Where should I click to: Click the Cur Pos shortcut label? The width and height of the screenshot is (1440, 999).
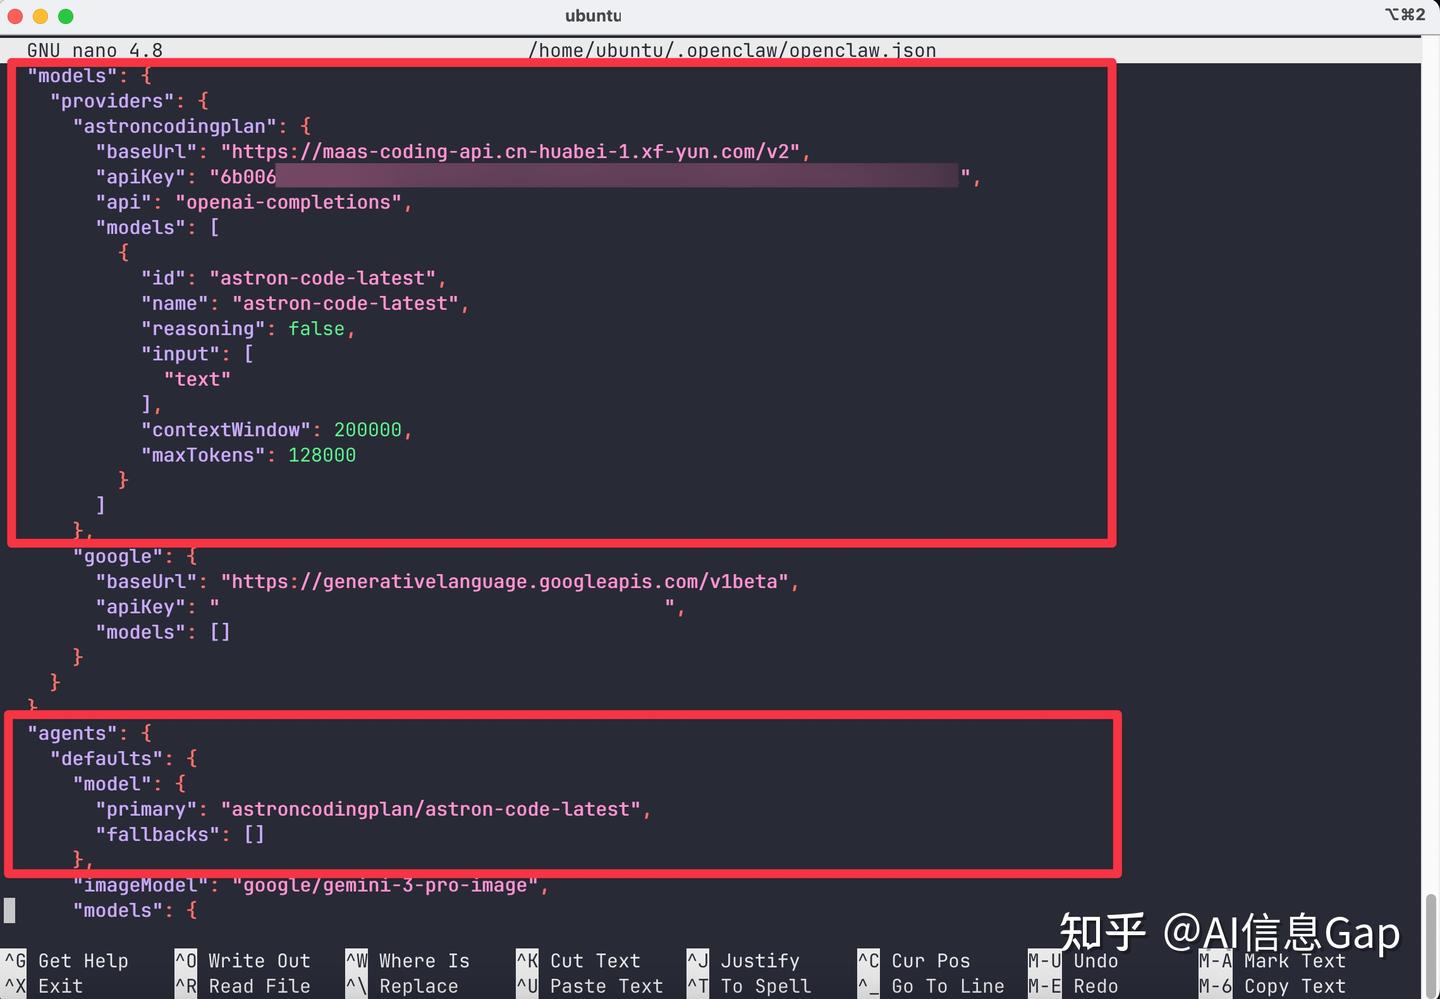931,961
